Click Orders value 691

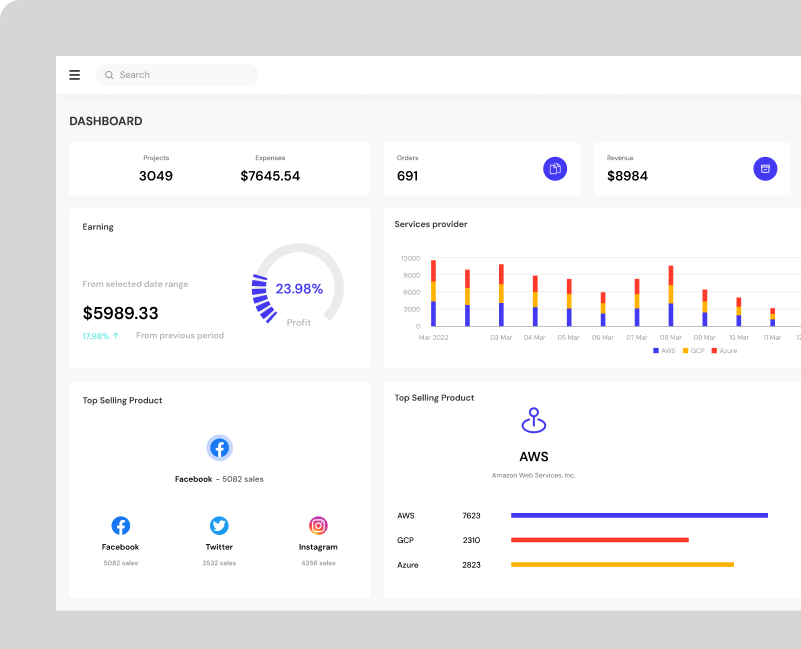[x=407, y=176]
